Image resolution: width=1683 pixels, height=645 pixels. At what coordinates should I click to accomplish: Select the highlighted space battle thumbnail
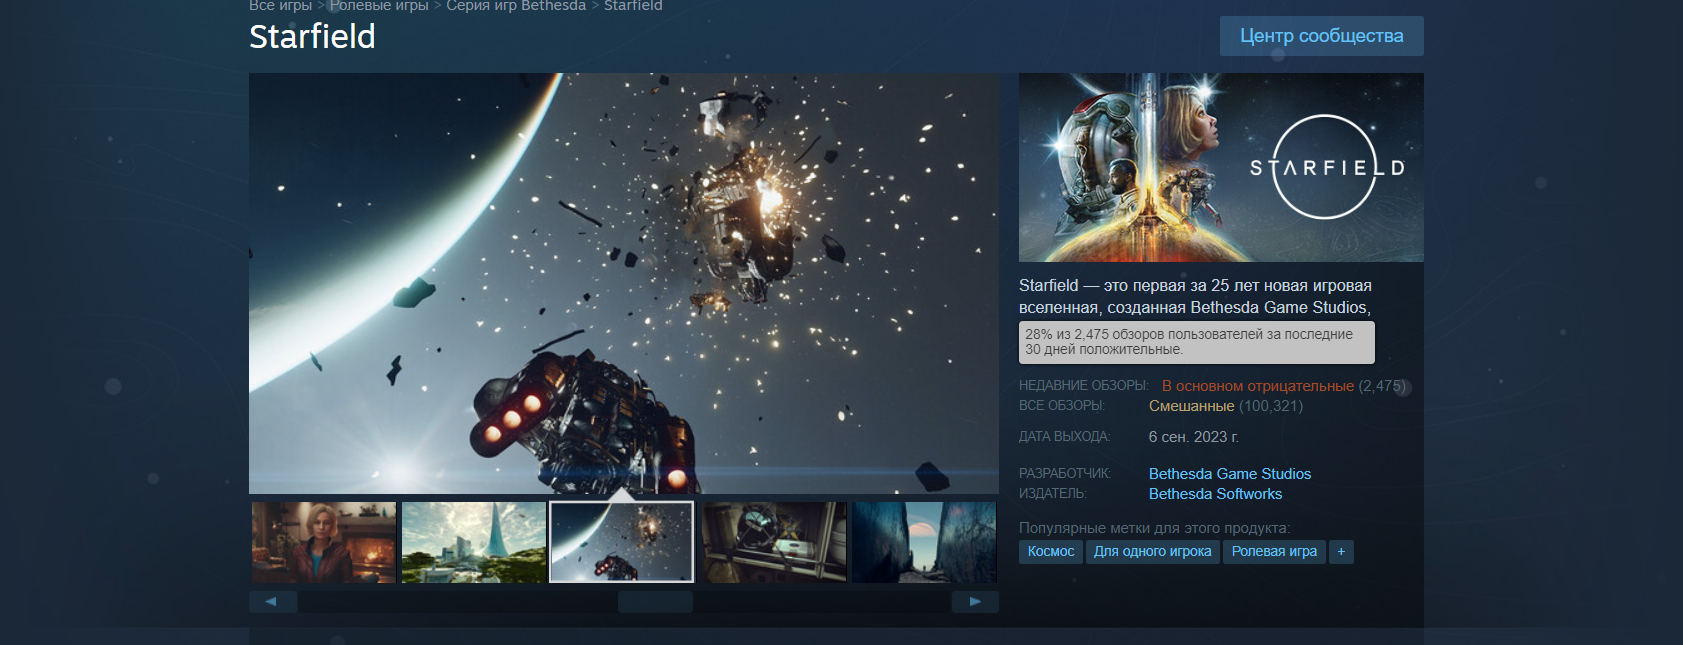[622, 542]
